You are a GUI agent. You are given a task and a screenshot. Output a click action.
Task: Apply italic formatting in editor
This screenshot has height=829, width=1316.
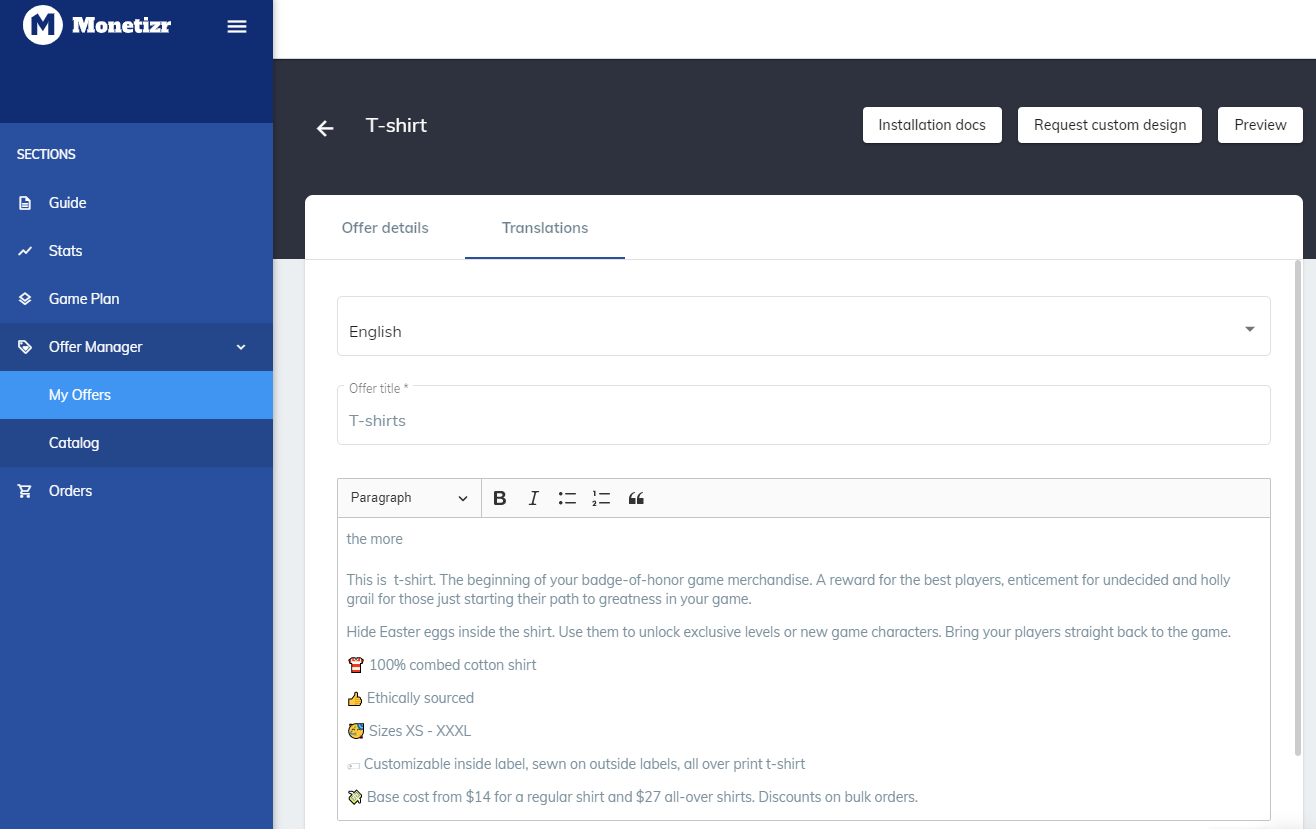[x=533, y=498]
